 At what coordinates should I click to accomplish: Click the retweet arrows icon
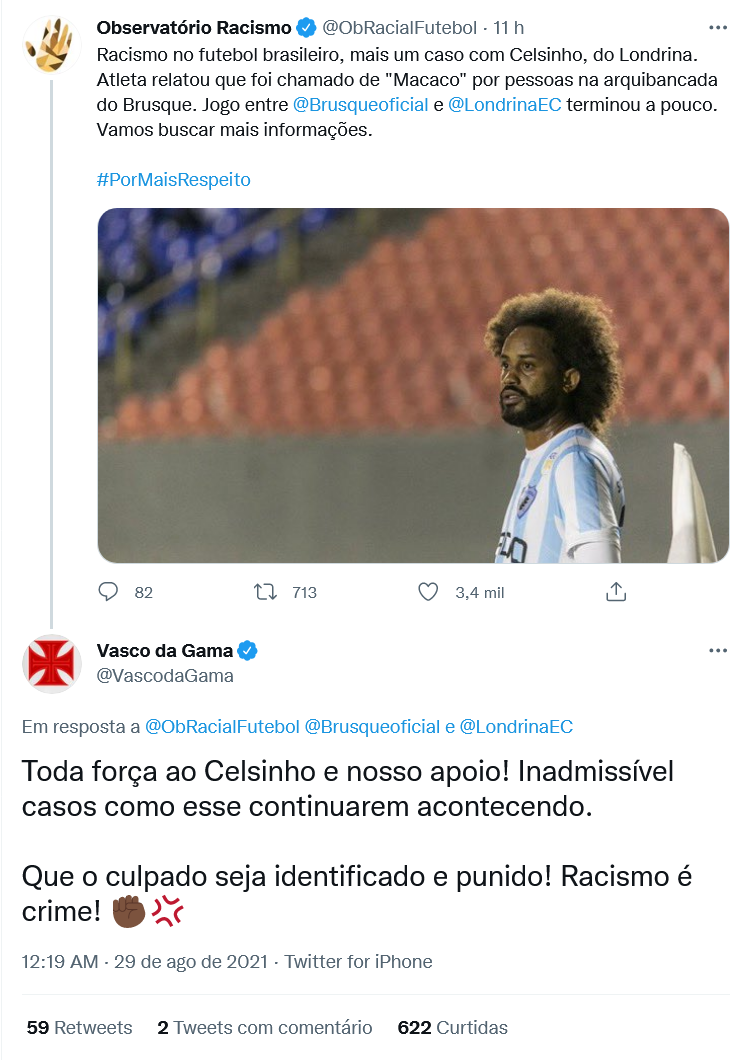(265, 593)
